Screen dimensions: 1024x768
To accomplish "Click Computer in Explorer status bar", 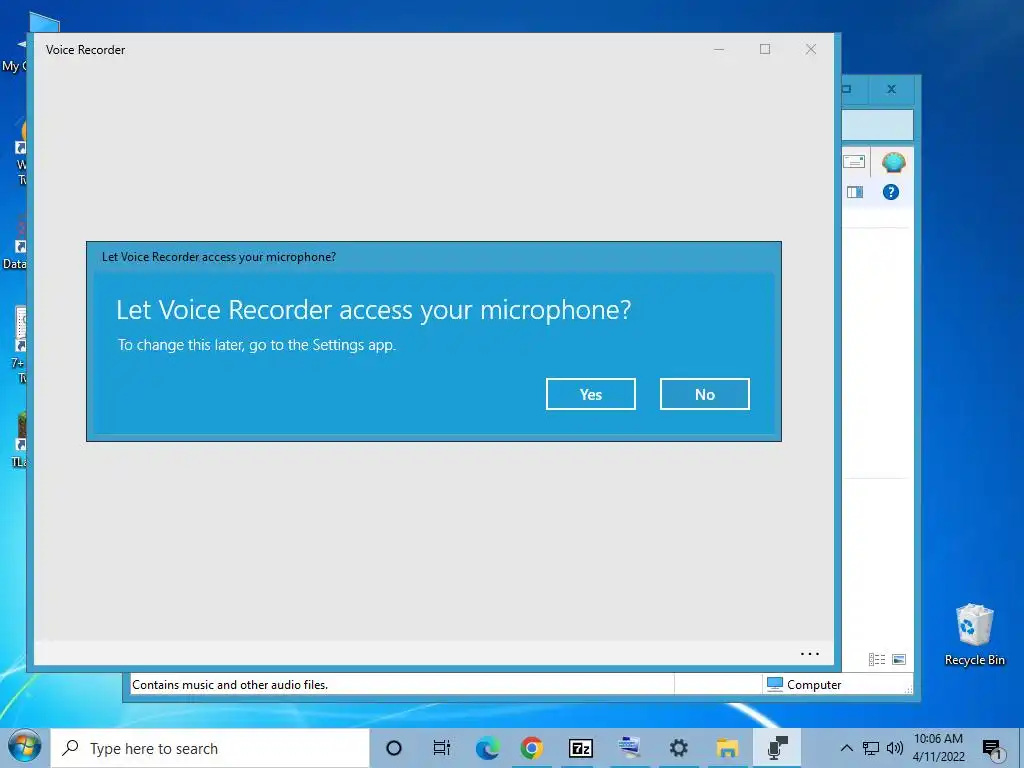I will [x=804, y=684].
